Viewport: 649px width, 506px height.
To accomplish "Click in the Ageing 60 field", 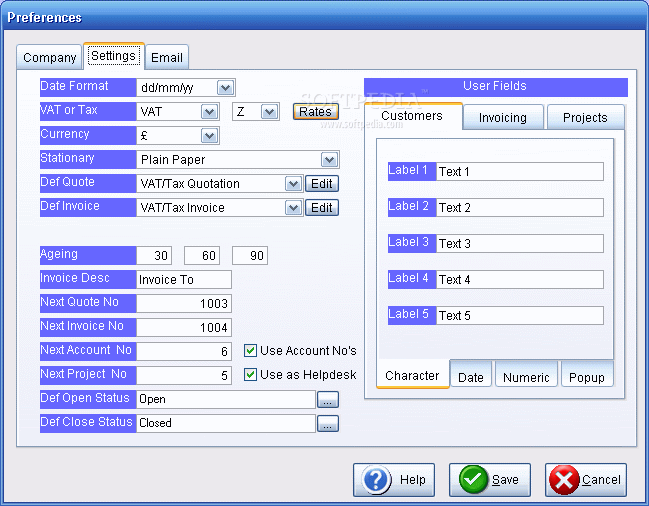I will point(202,256).
